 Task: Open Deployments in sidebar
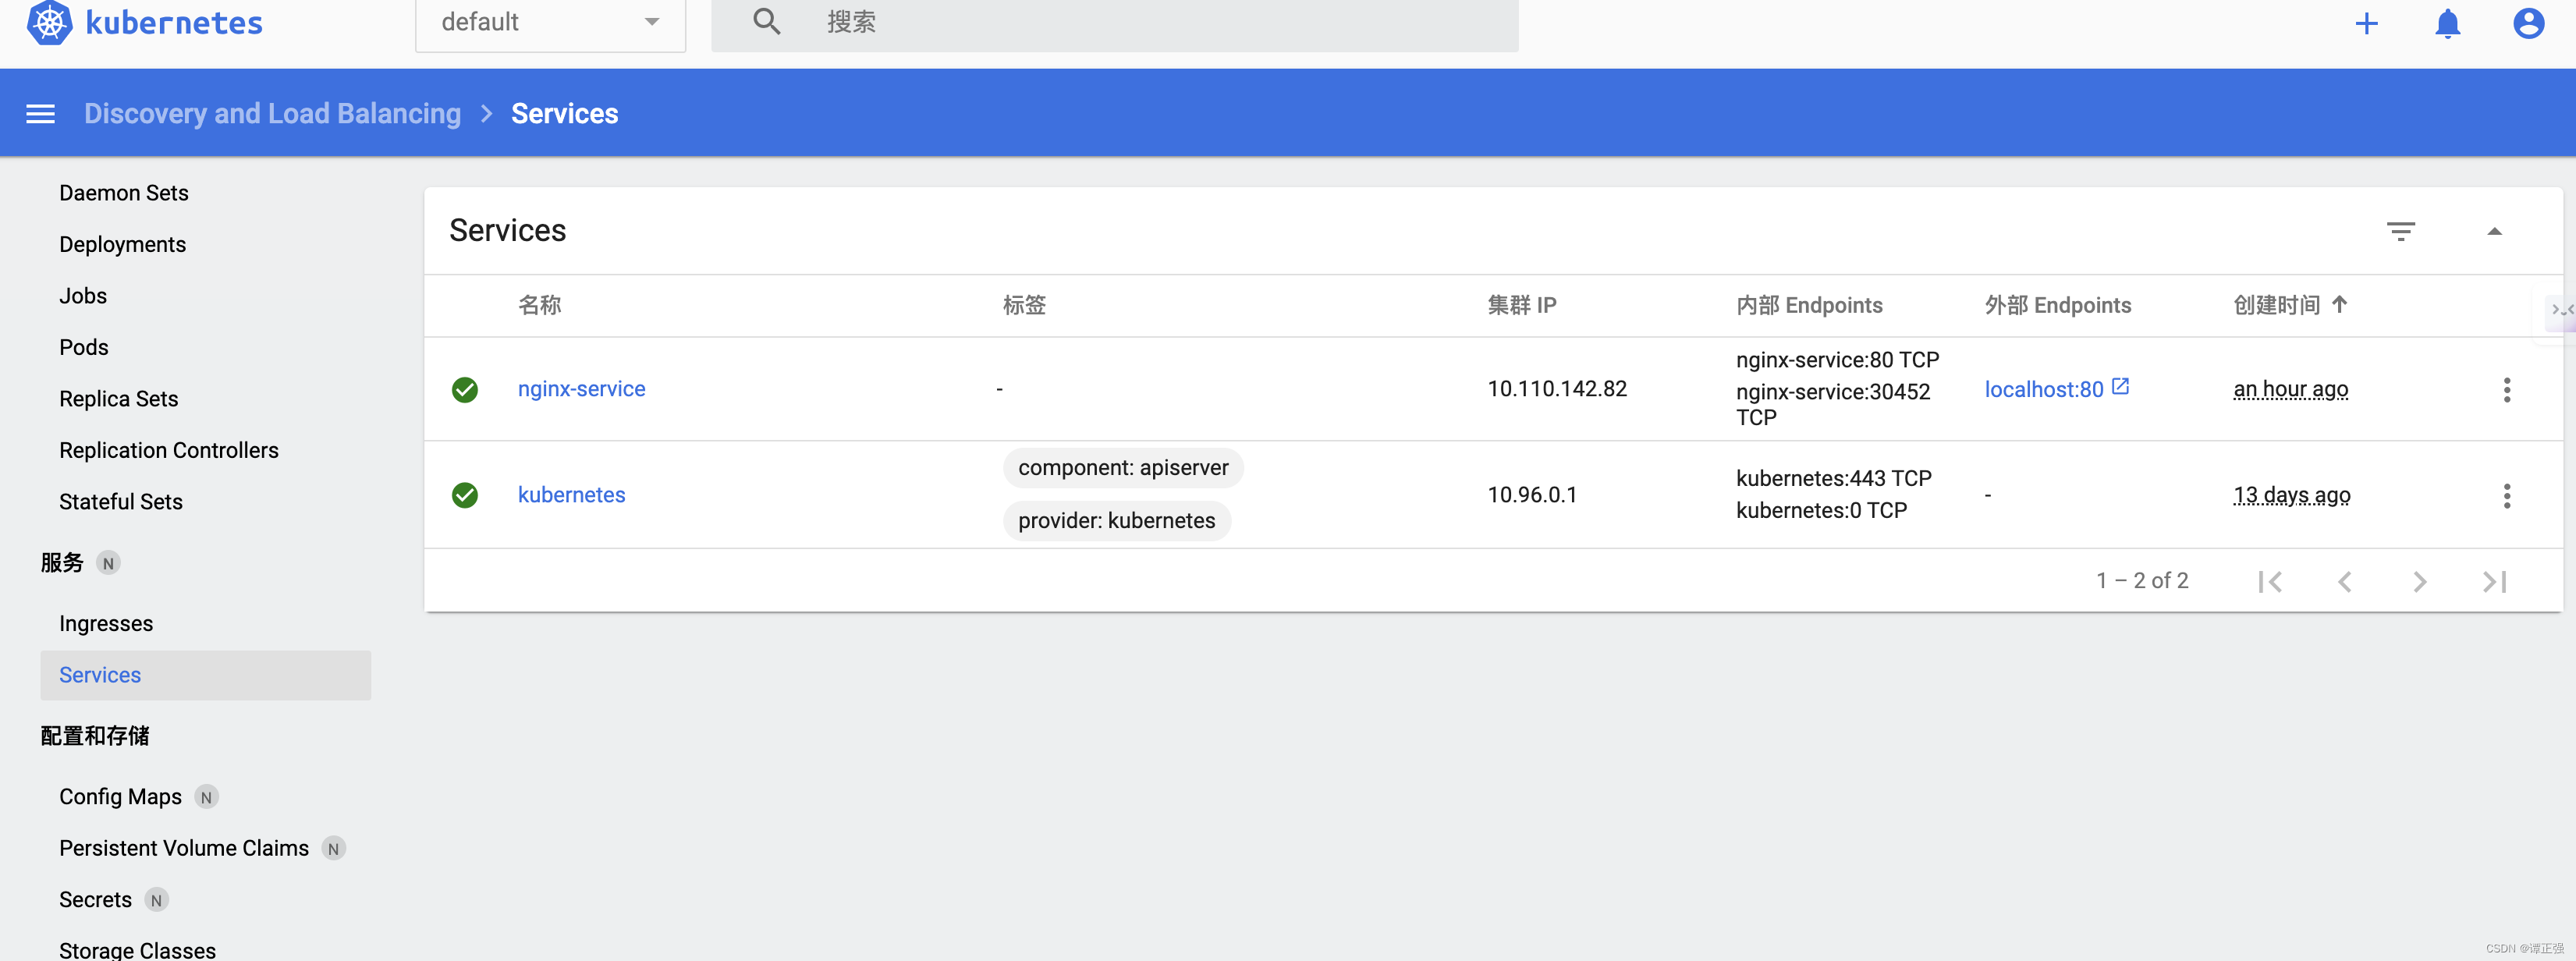[x=122, y=245]
